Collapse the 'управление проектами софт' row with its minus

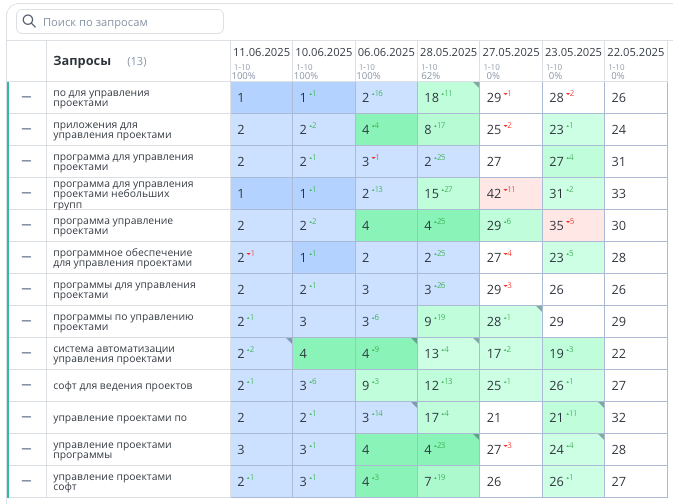(27, 481)
